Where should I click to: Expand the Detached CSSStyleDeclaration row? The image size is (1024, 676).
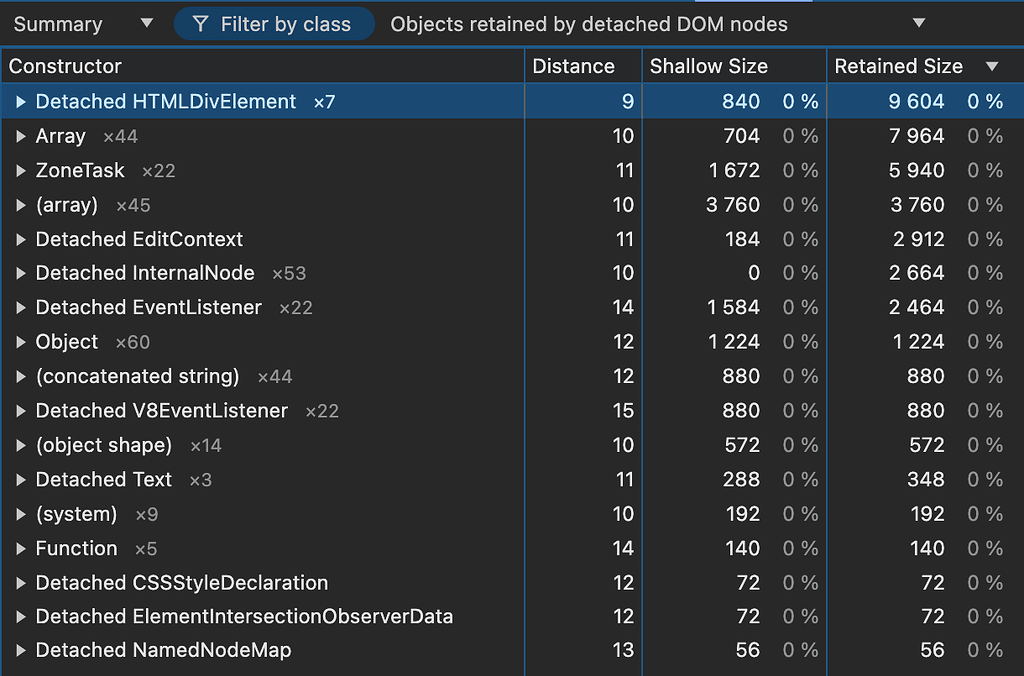(x=21, y=583)
